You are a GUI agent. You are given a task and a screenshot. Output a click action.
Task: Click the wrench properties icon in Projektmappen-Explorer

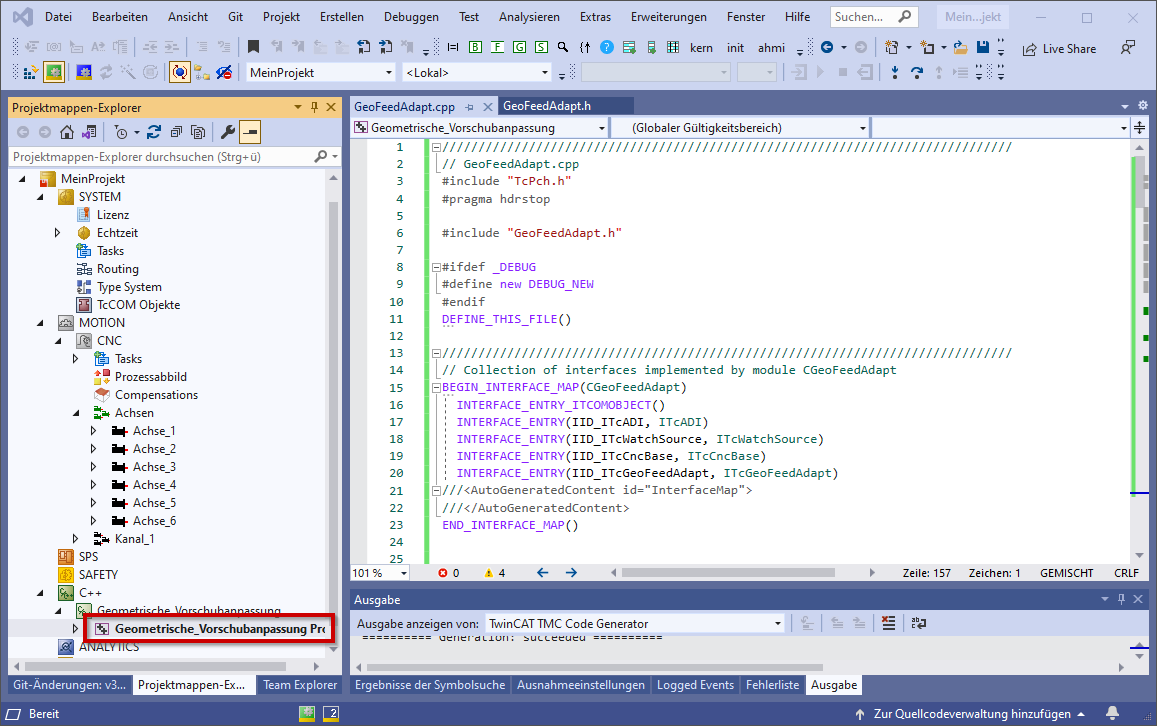[228, 132]
